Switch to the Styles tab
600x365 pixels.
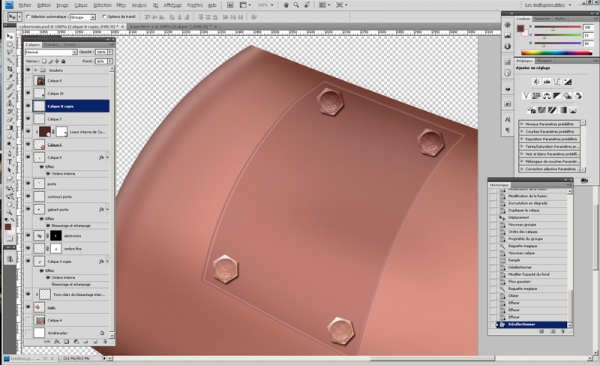coord(560,18)
